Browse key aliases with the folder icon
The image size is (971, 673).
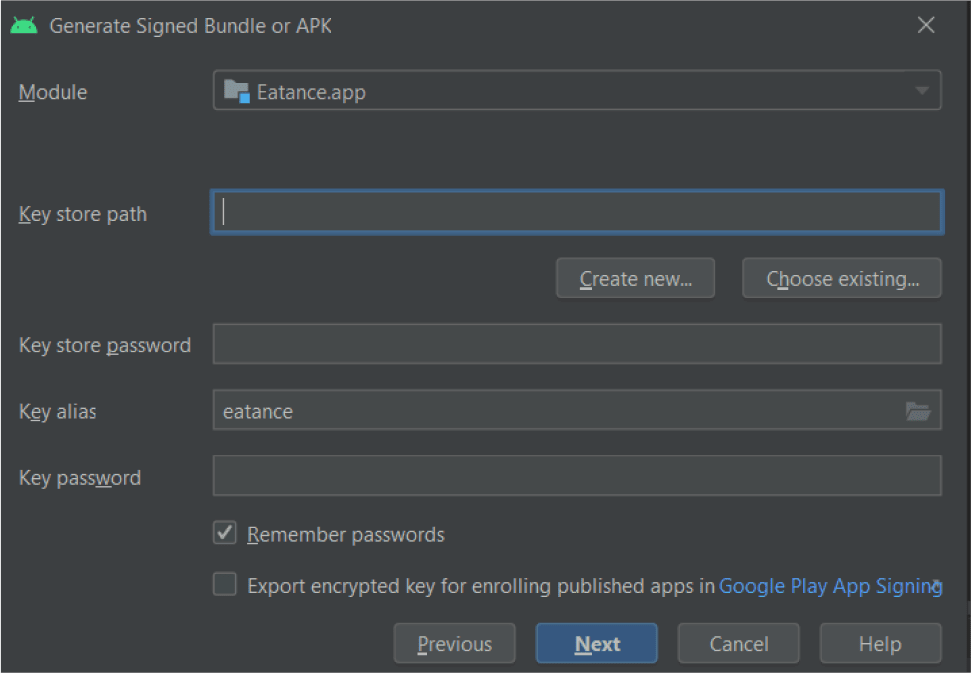tap(917, 411)
